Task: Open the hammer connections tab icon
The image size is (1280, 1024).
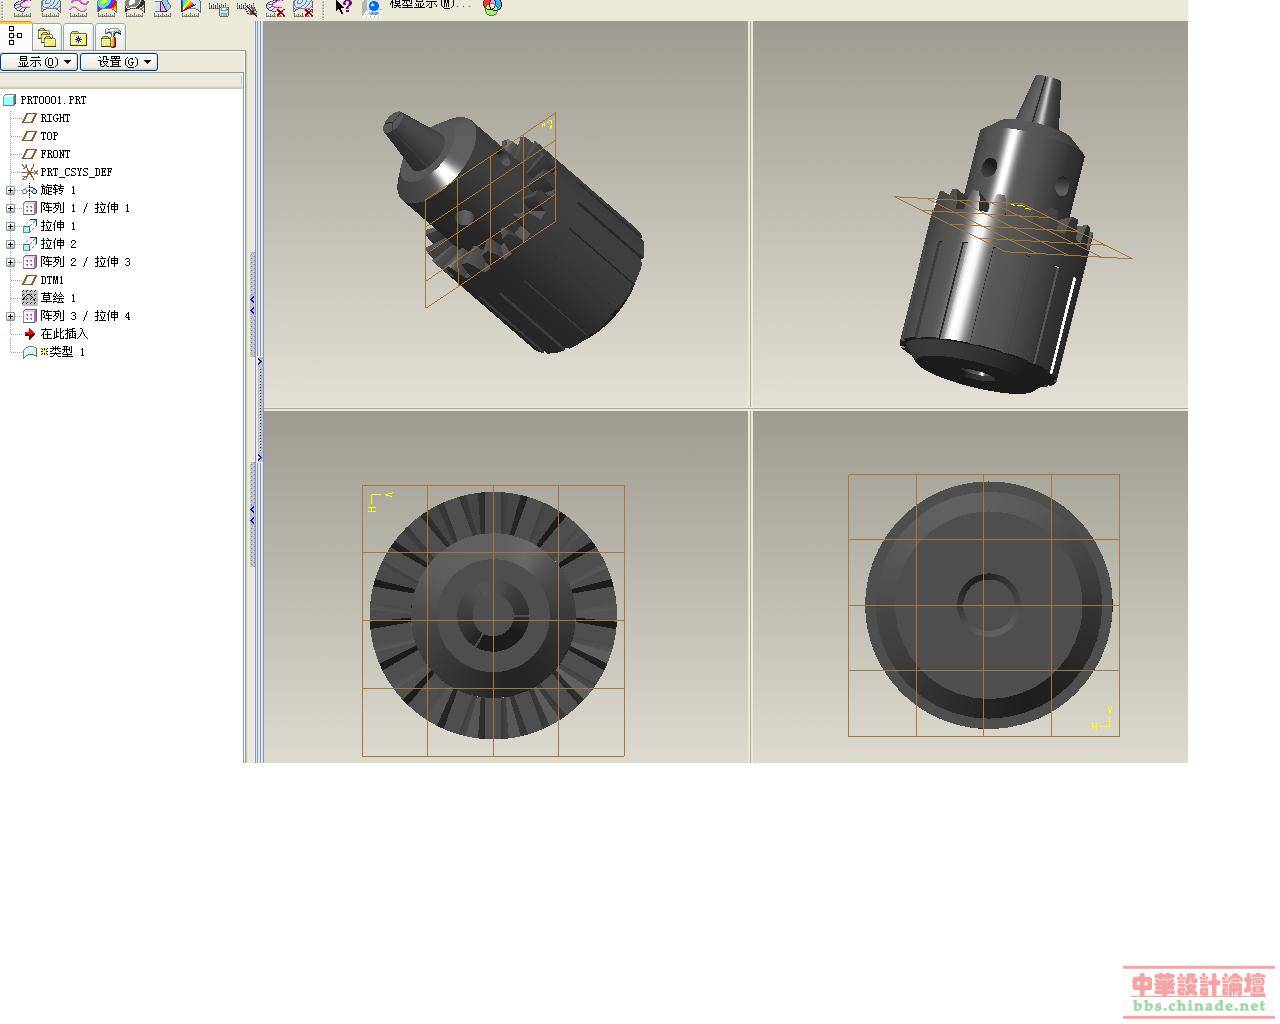Action: point(110,38)
